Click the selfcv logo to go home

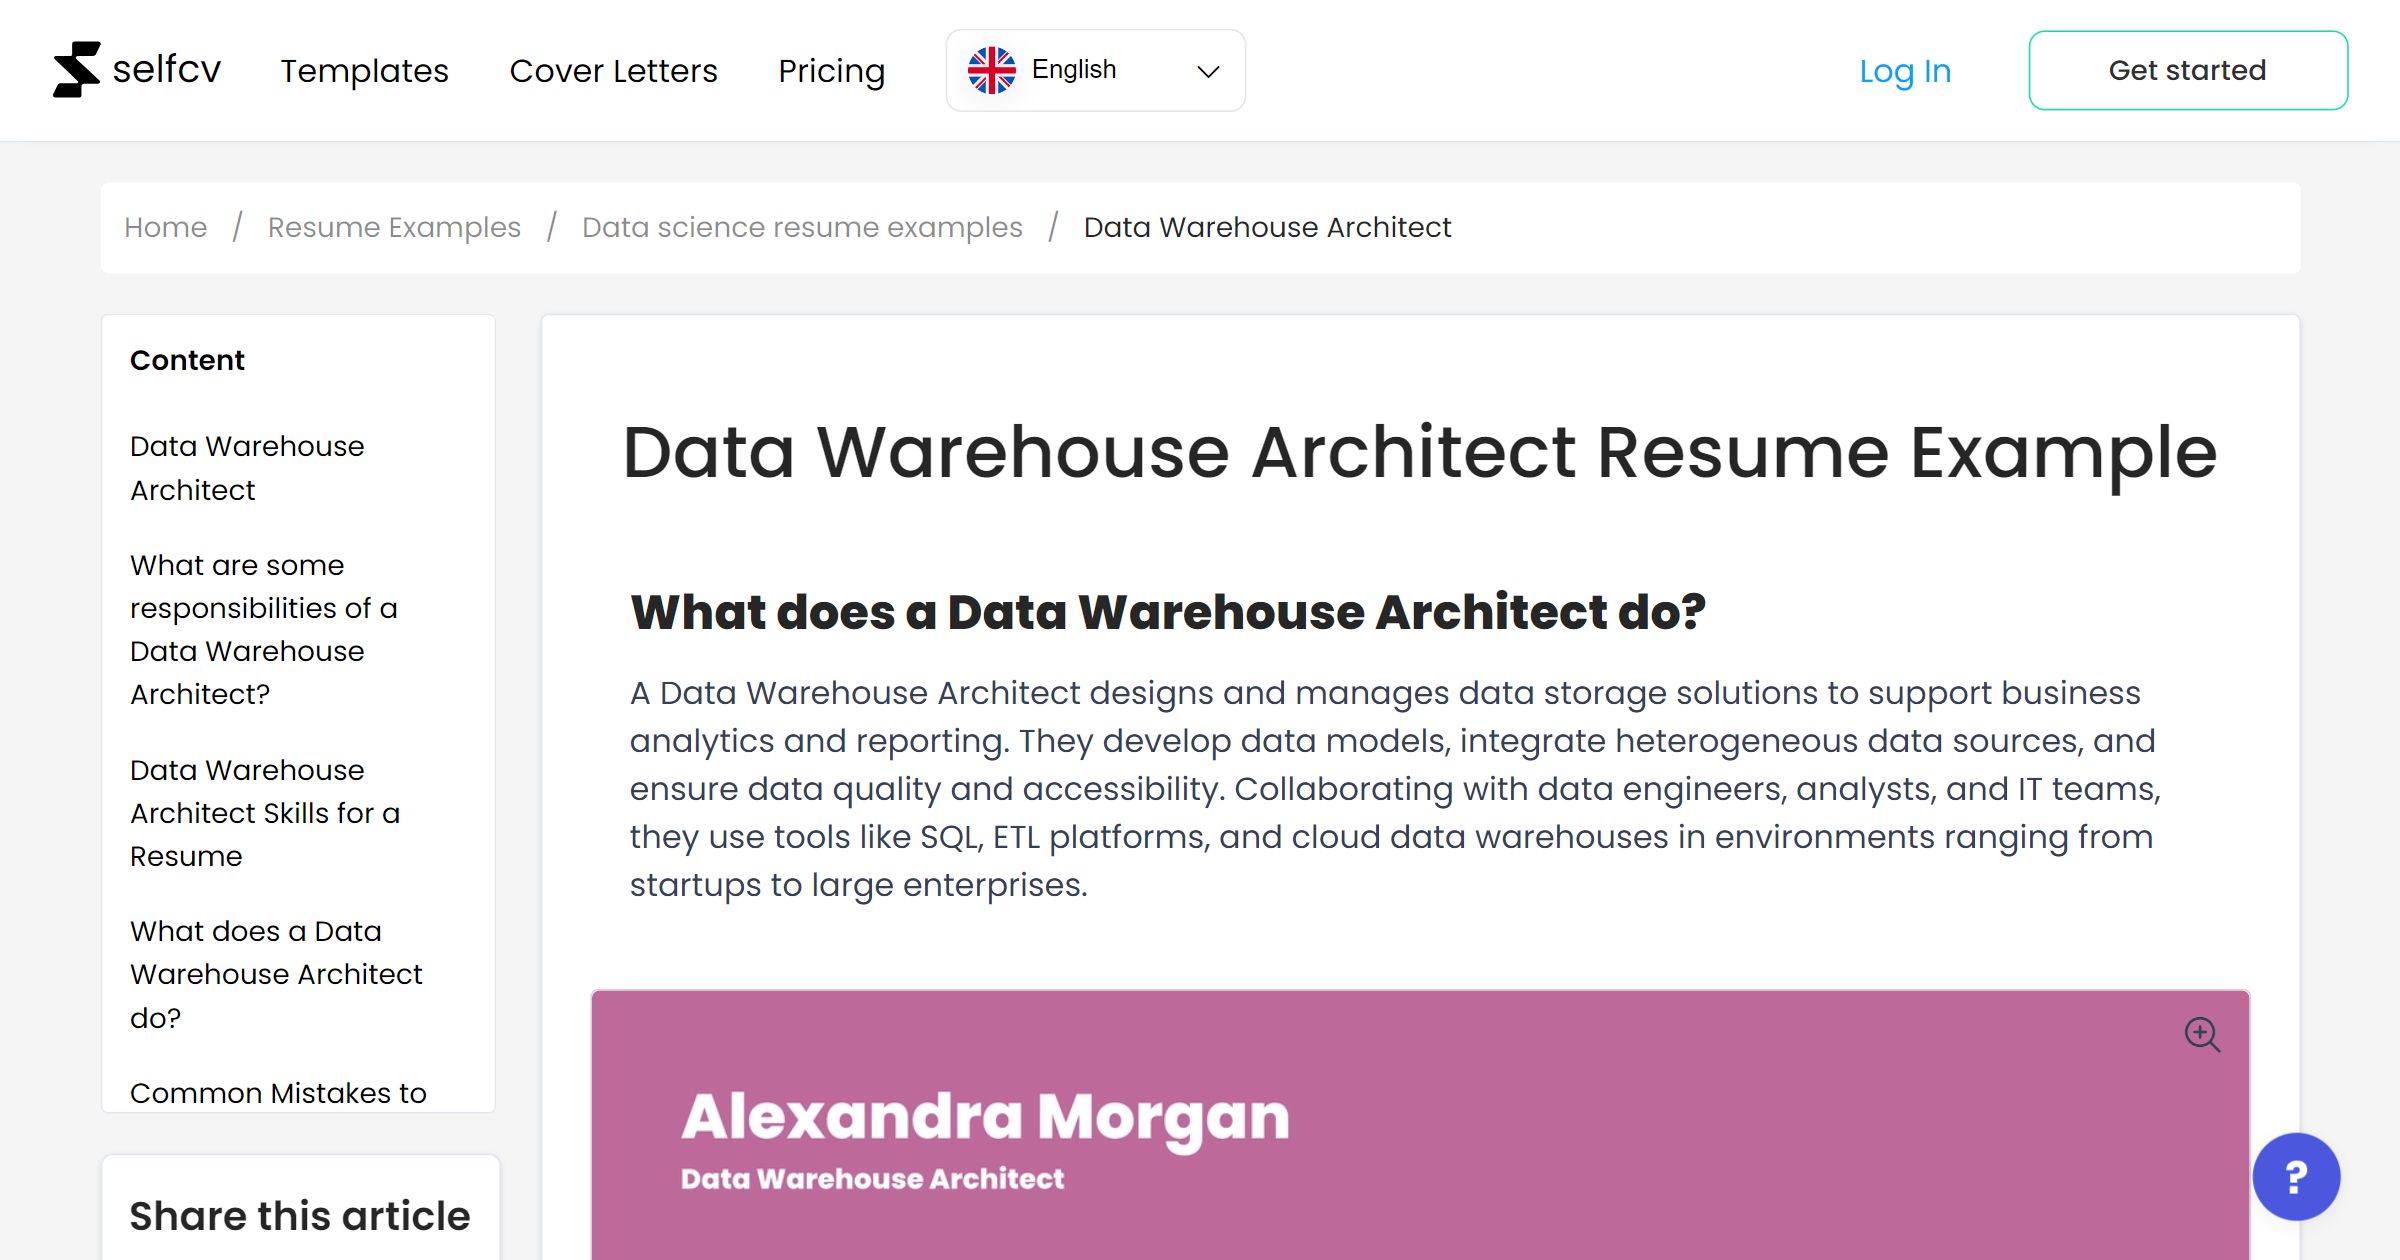click(x=75, y=68)
